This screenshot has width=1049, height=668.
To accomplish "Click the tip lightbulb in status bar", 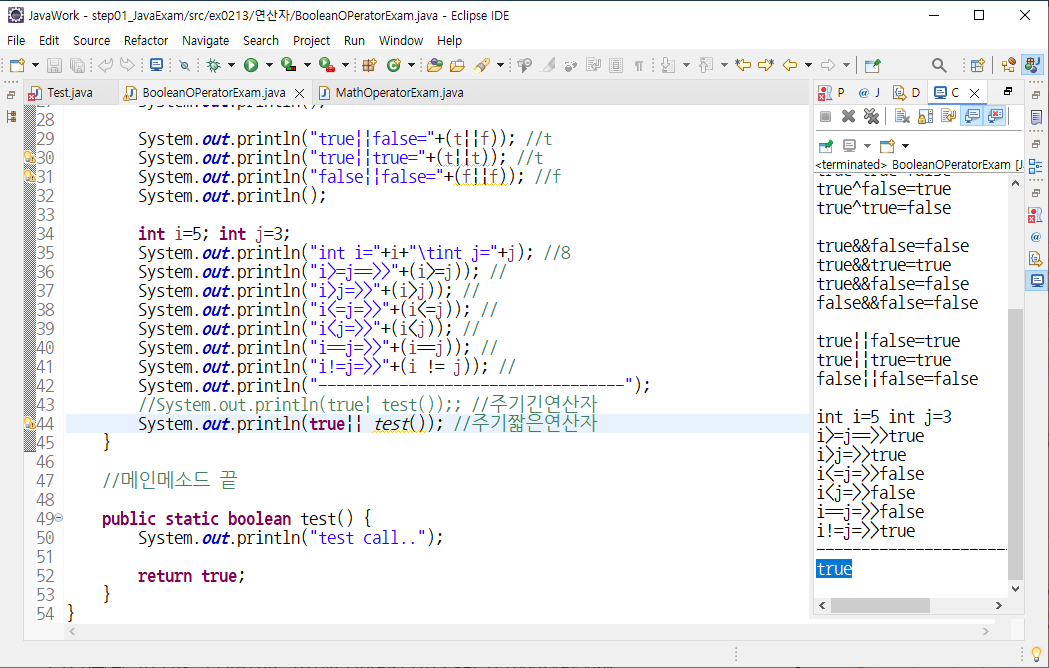I will 1036,653.
